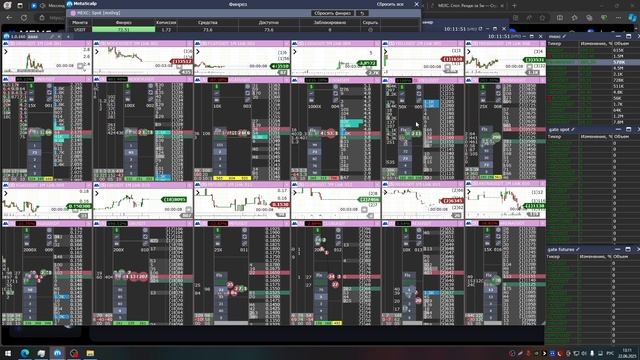Expand arrow on top-left chart with 2.8 scale
Screen dimensions: 640x360
tap(6, 51)
